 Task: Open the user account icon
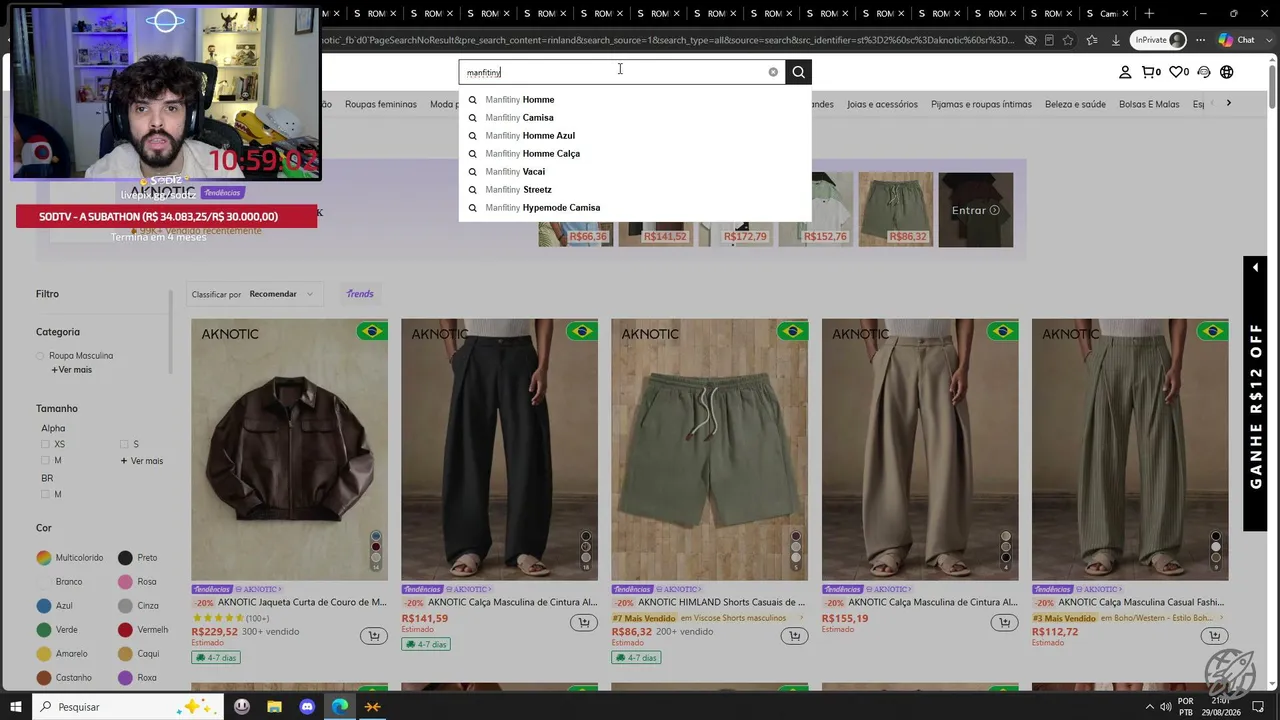coord(1125,72)
